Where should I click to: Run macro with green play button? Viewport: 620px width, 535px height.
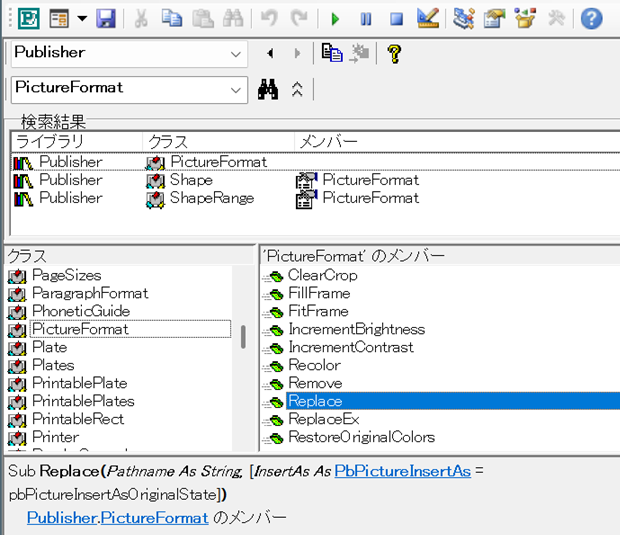(335, 19)
